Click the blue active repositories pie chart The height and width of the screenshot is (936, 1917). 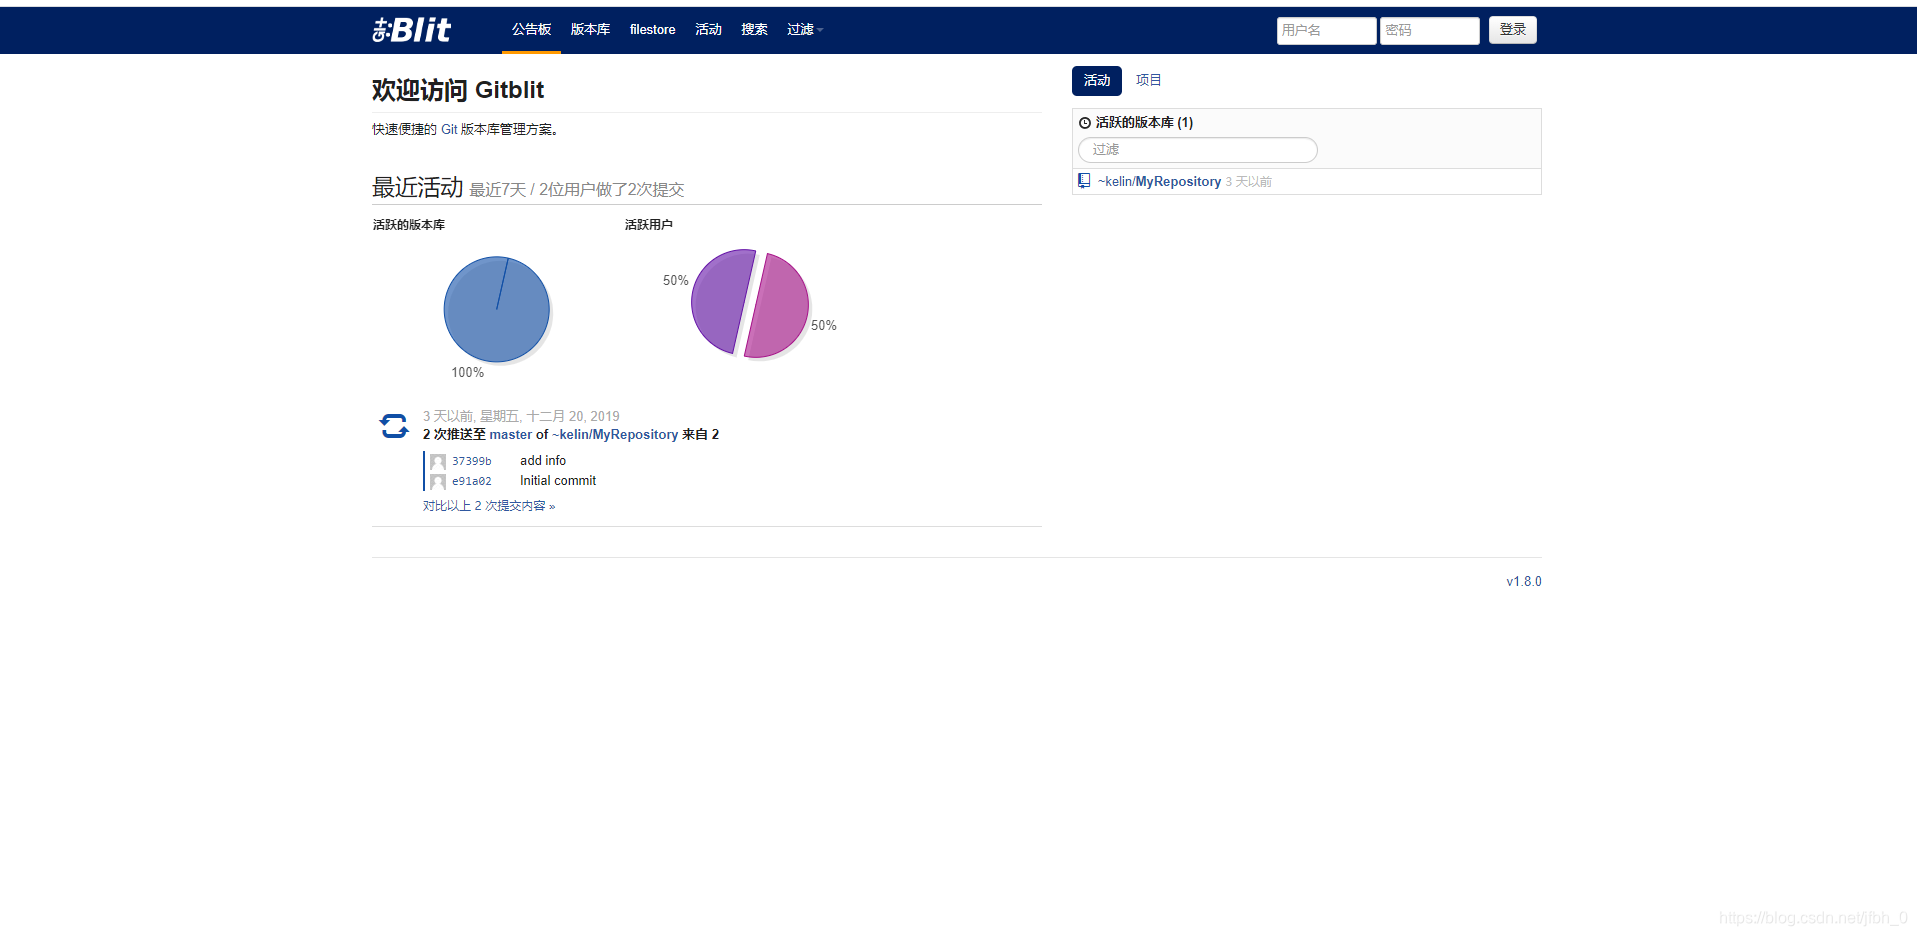(497, 309)
